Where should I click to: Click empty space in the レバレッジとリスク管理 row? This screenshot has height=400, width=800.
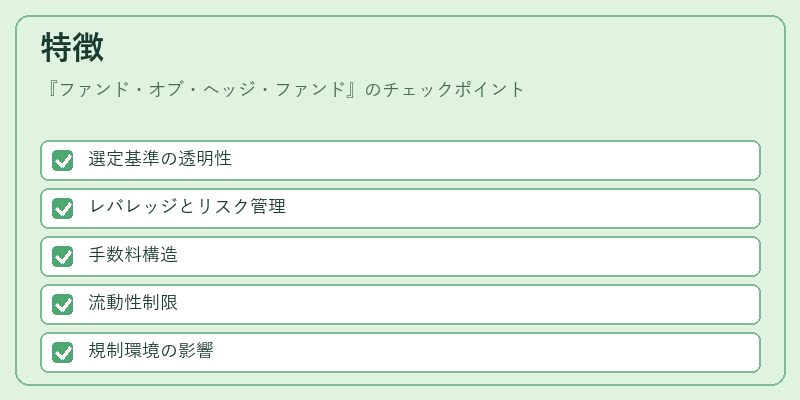coord(520,208)
